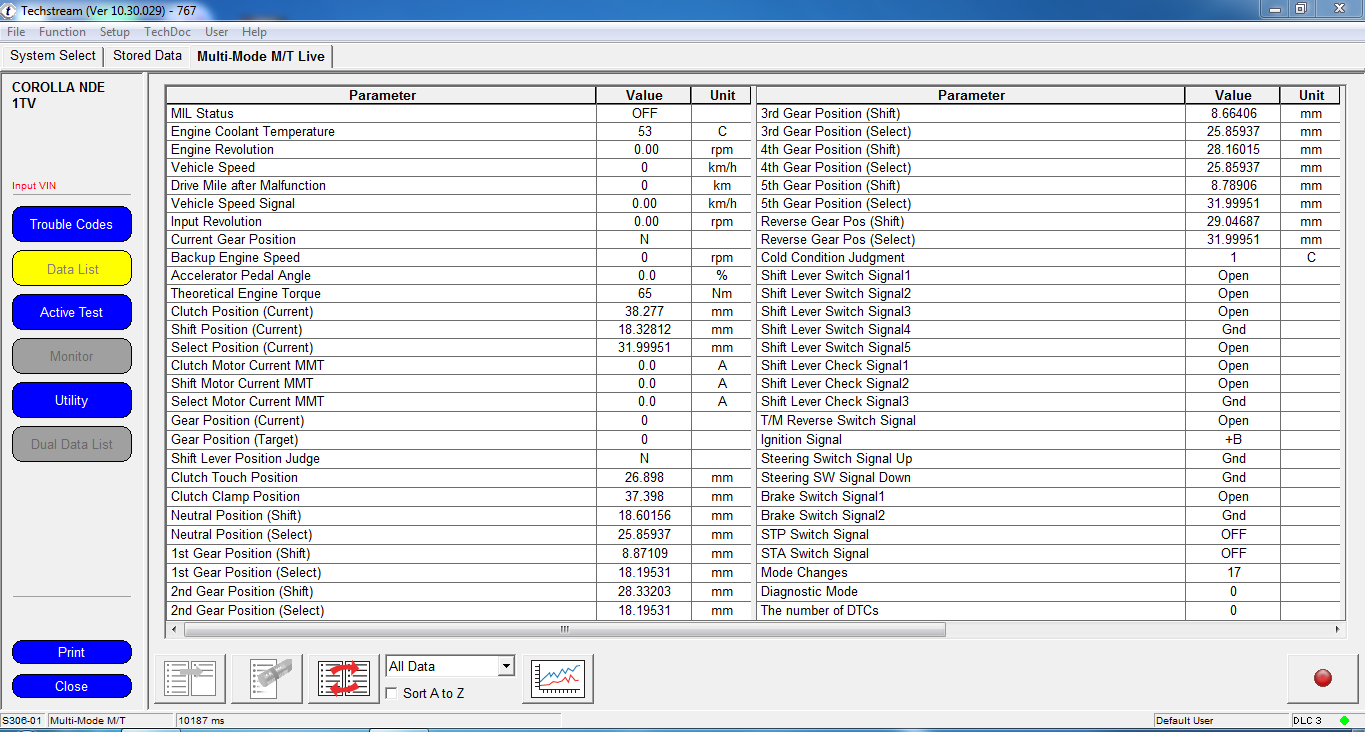The width and height of the screenshot is (1365, 732).
Task: Open Trouble Codes from the sidebar
Action: tap(71, 224)
